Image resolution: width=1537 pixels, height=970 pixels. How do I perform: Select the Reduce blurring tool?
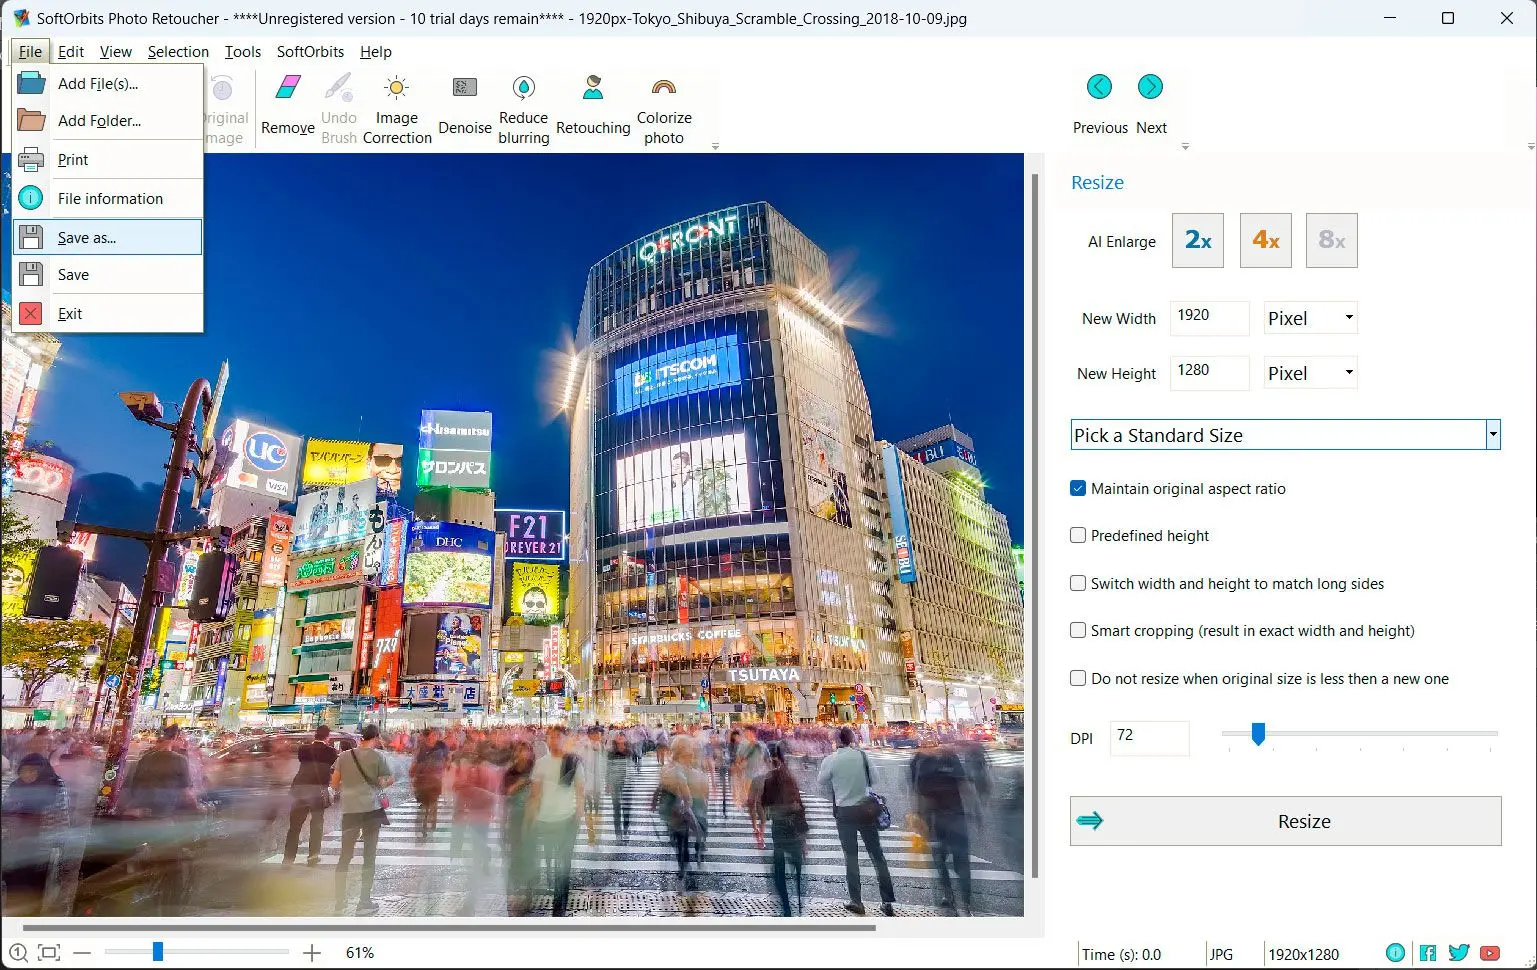pyautogui.click(x=523, y=106)
